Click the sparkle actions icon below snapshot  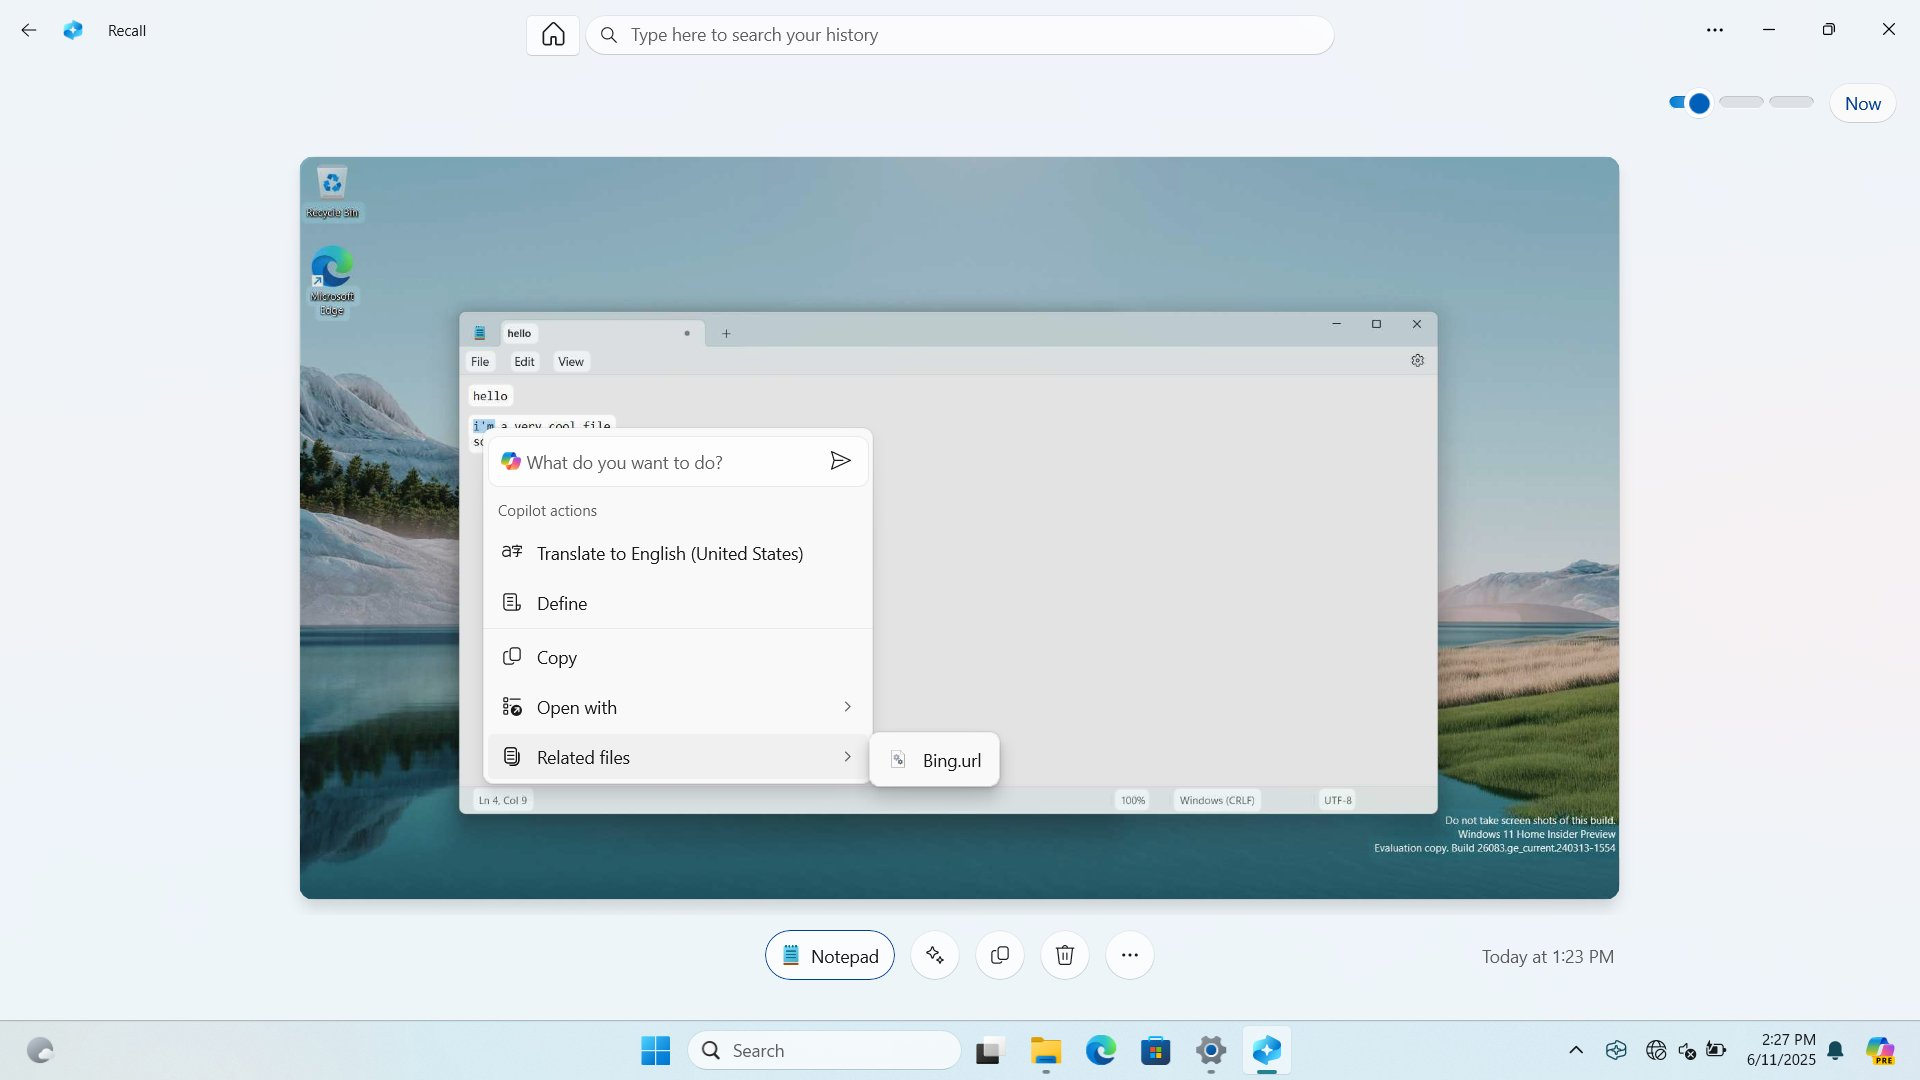coord(935,955)
